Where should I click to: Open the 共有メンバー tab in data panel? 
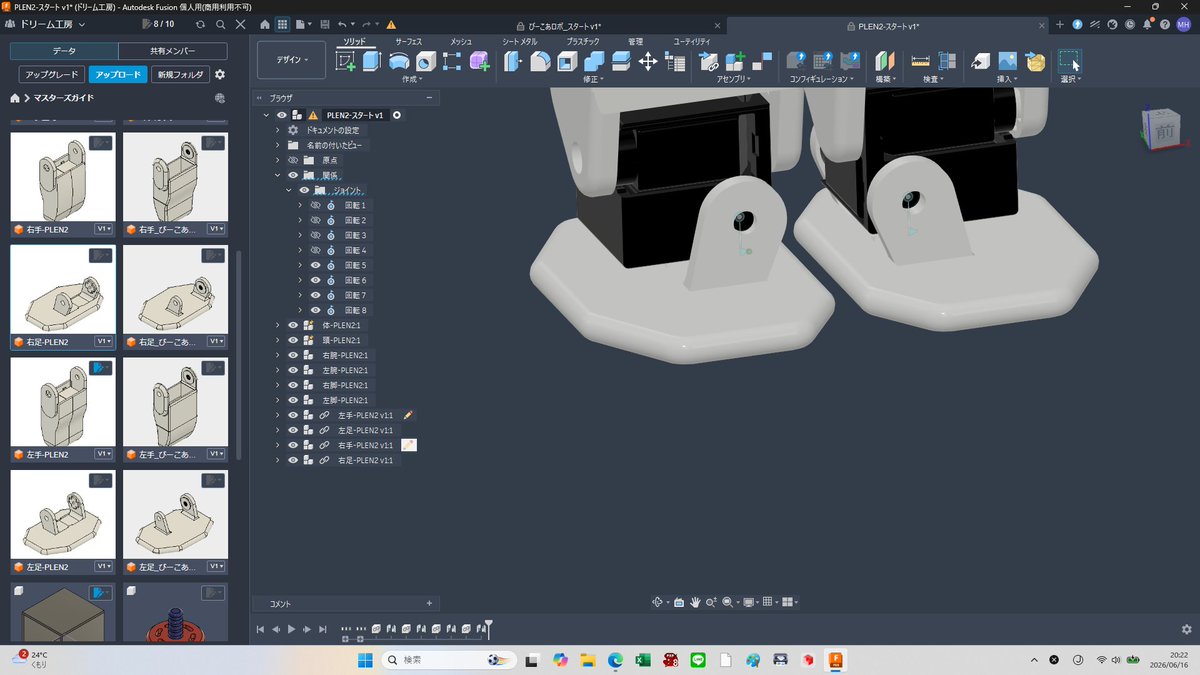tap(173, 51)
